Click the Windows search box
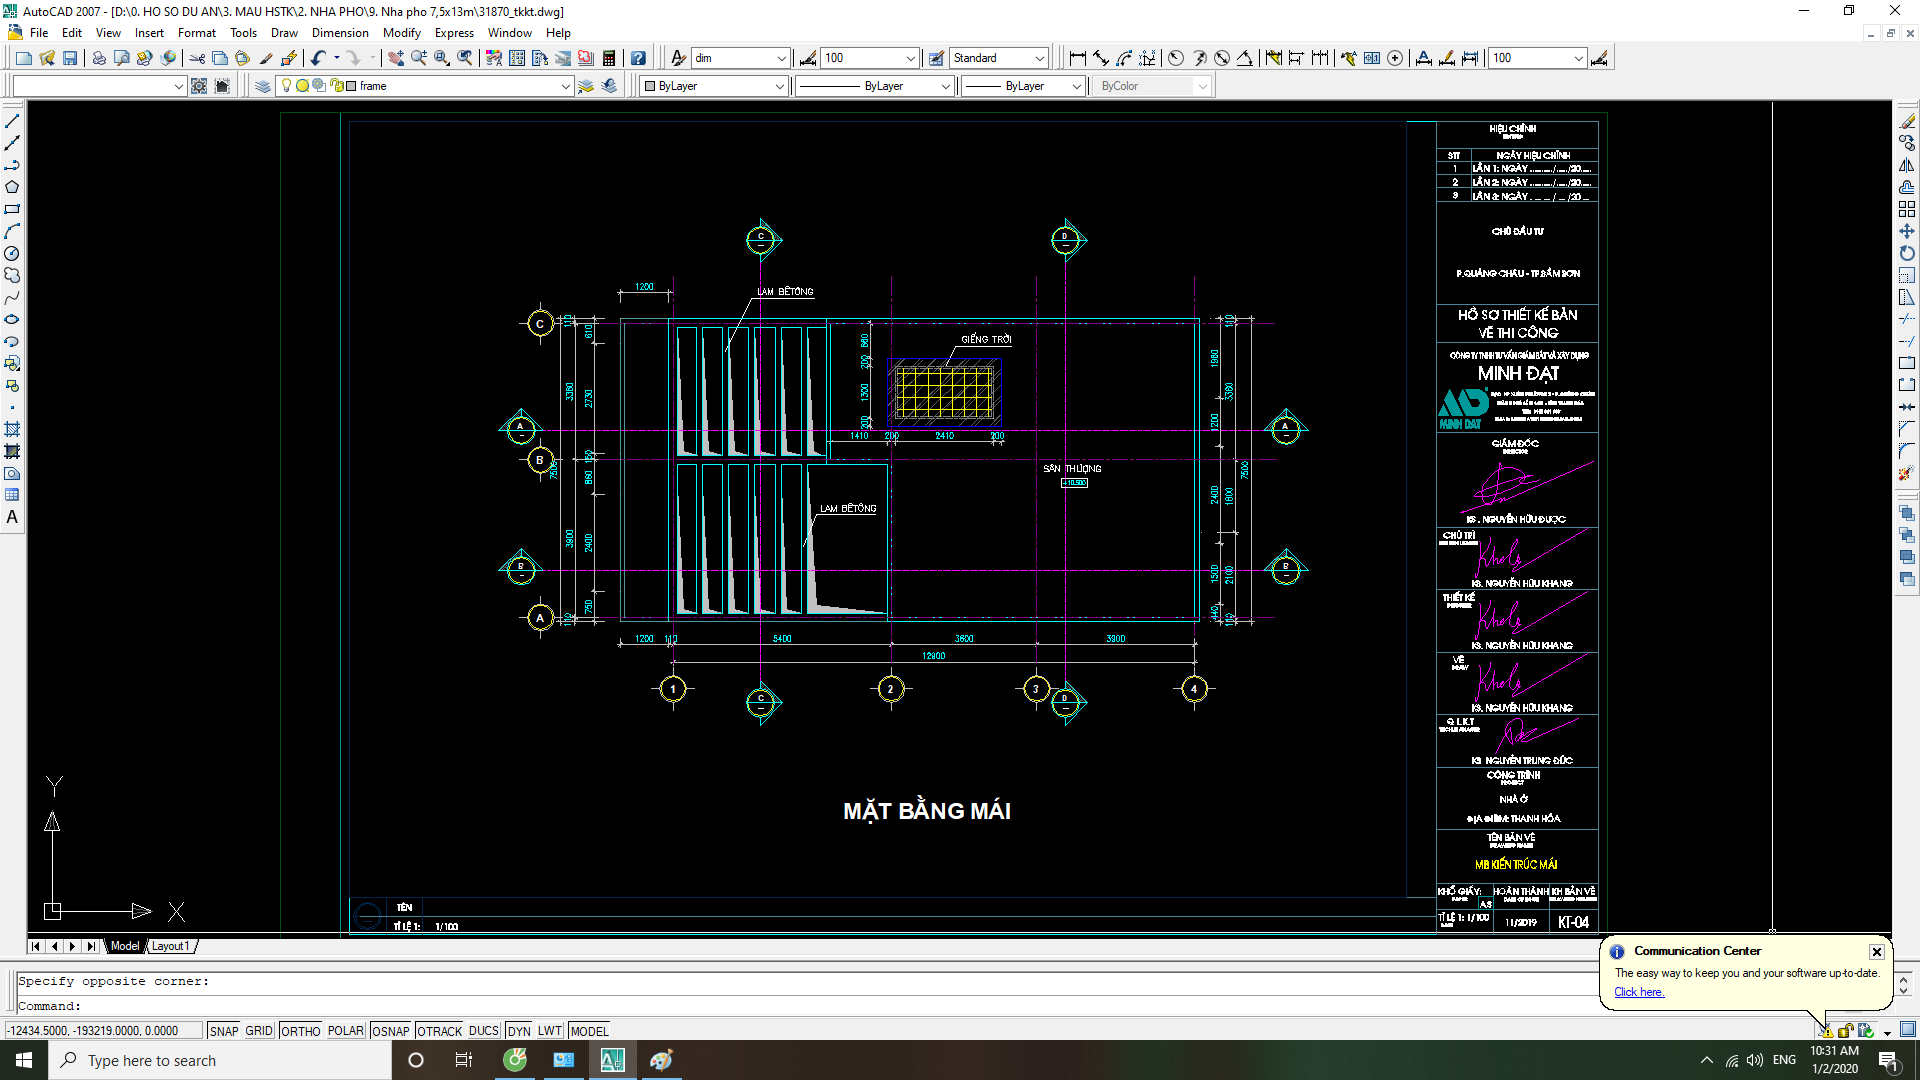 click(x=220, y=1060)
